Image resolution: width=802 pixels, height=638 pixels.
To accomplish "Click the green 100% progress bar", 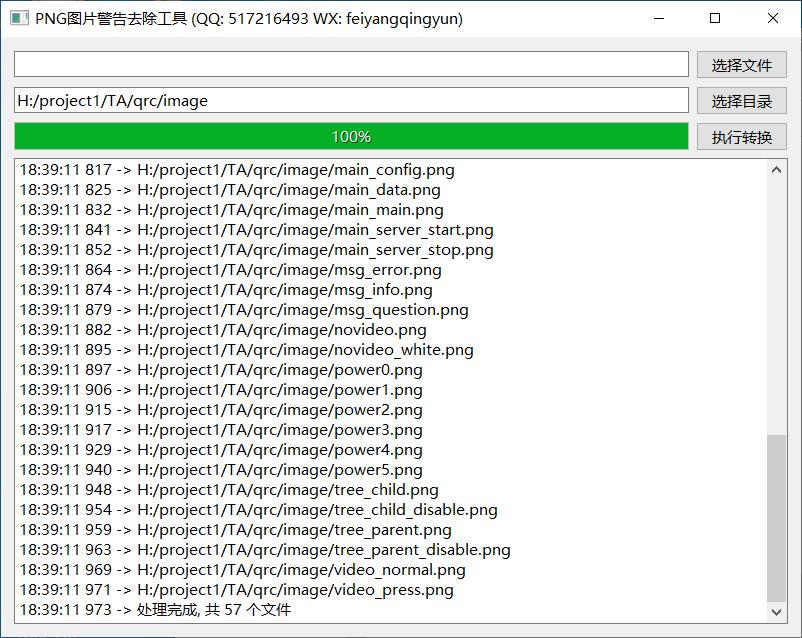I will pyautogui.click(x=351, y=137).
